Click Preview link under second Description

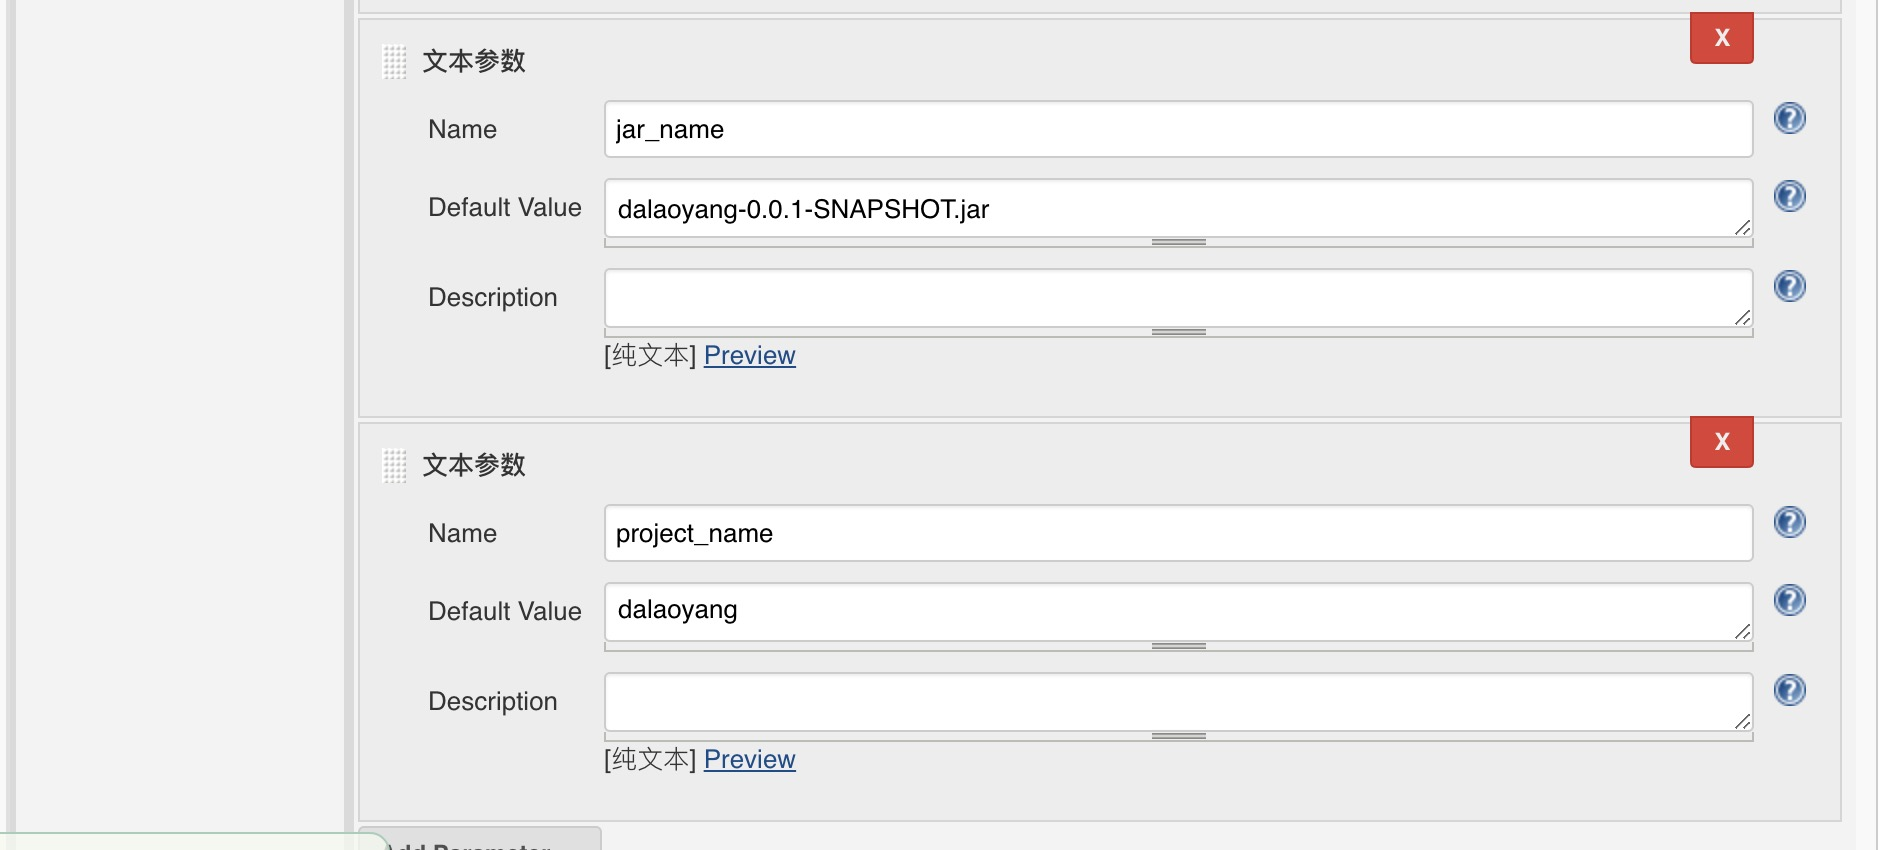[749, 759]
